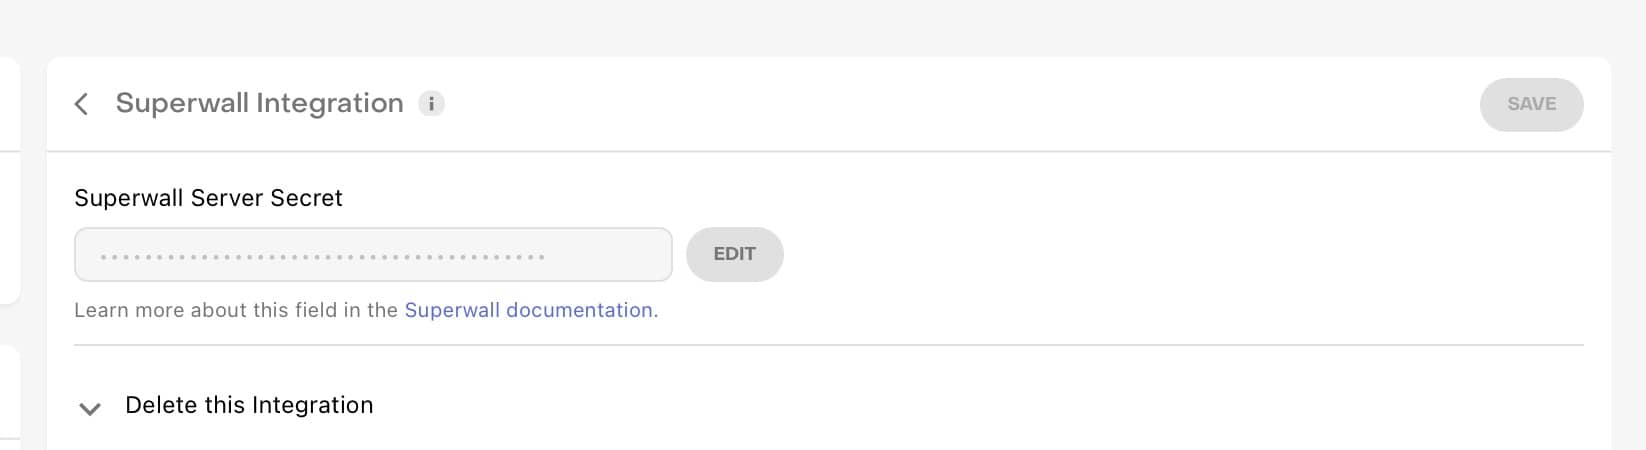1646x450 pixels.
Task: Click the upper partially visible left panel card
Action: click(9, 180)
